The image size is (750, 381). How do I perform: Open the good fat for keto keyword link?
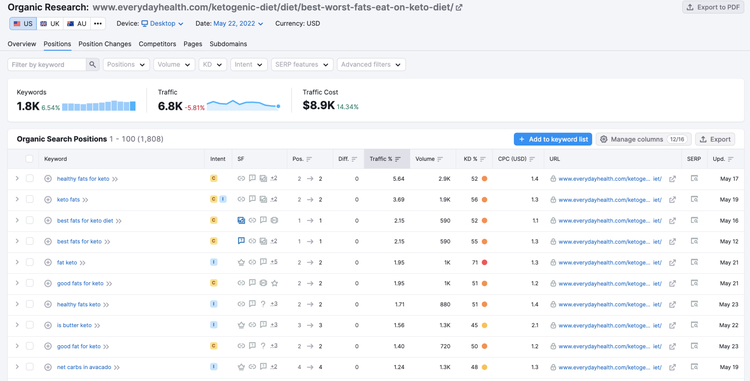79,346
